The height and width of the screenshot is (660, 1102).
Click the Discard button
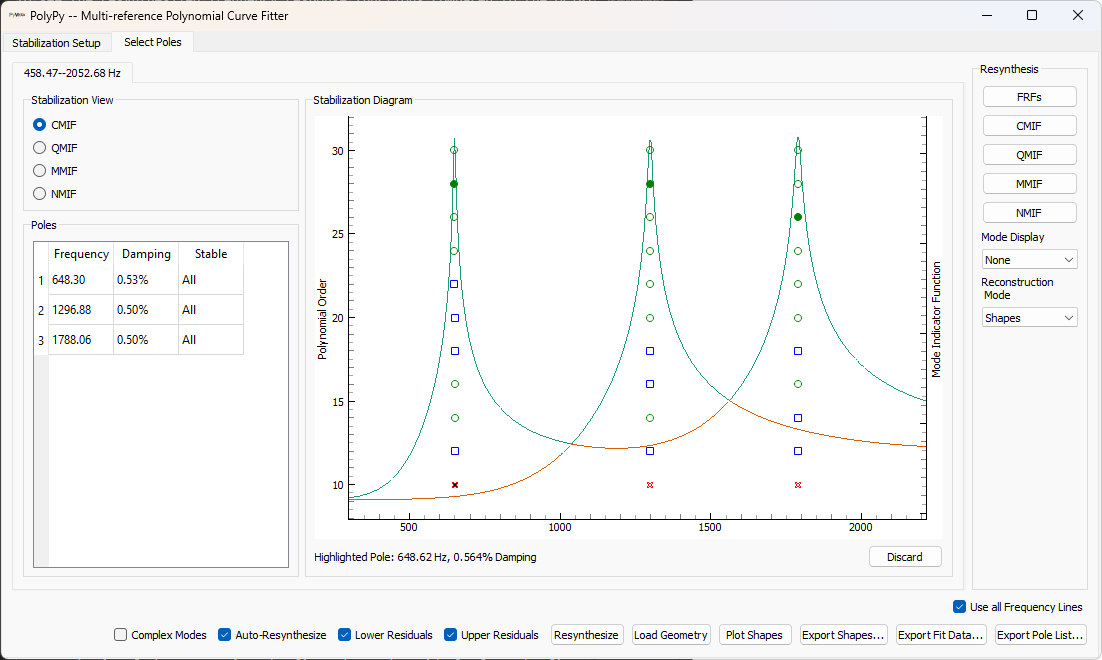pyautogui.click(x=904, y=557)
